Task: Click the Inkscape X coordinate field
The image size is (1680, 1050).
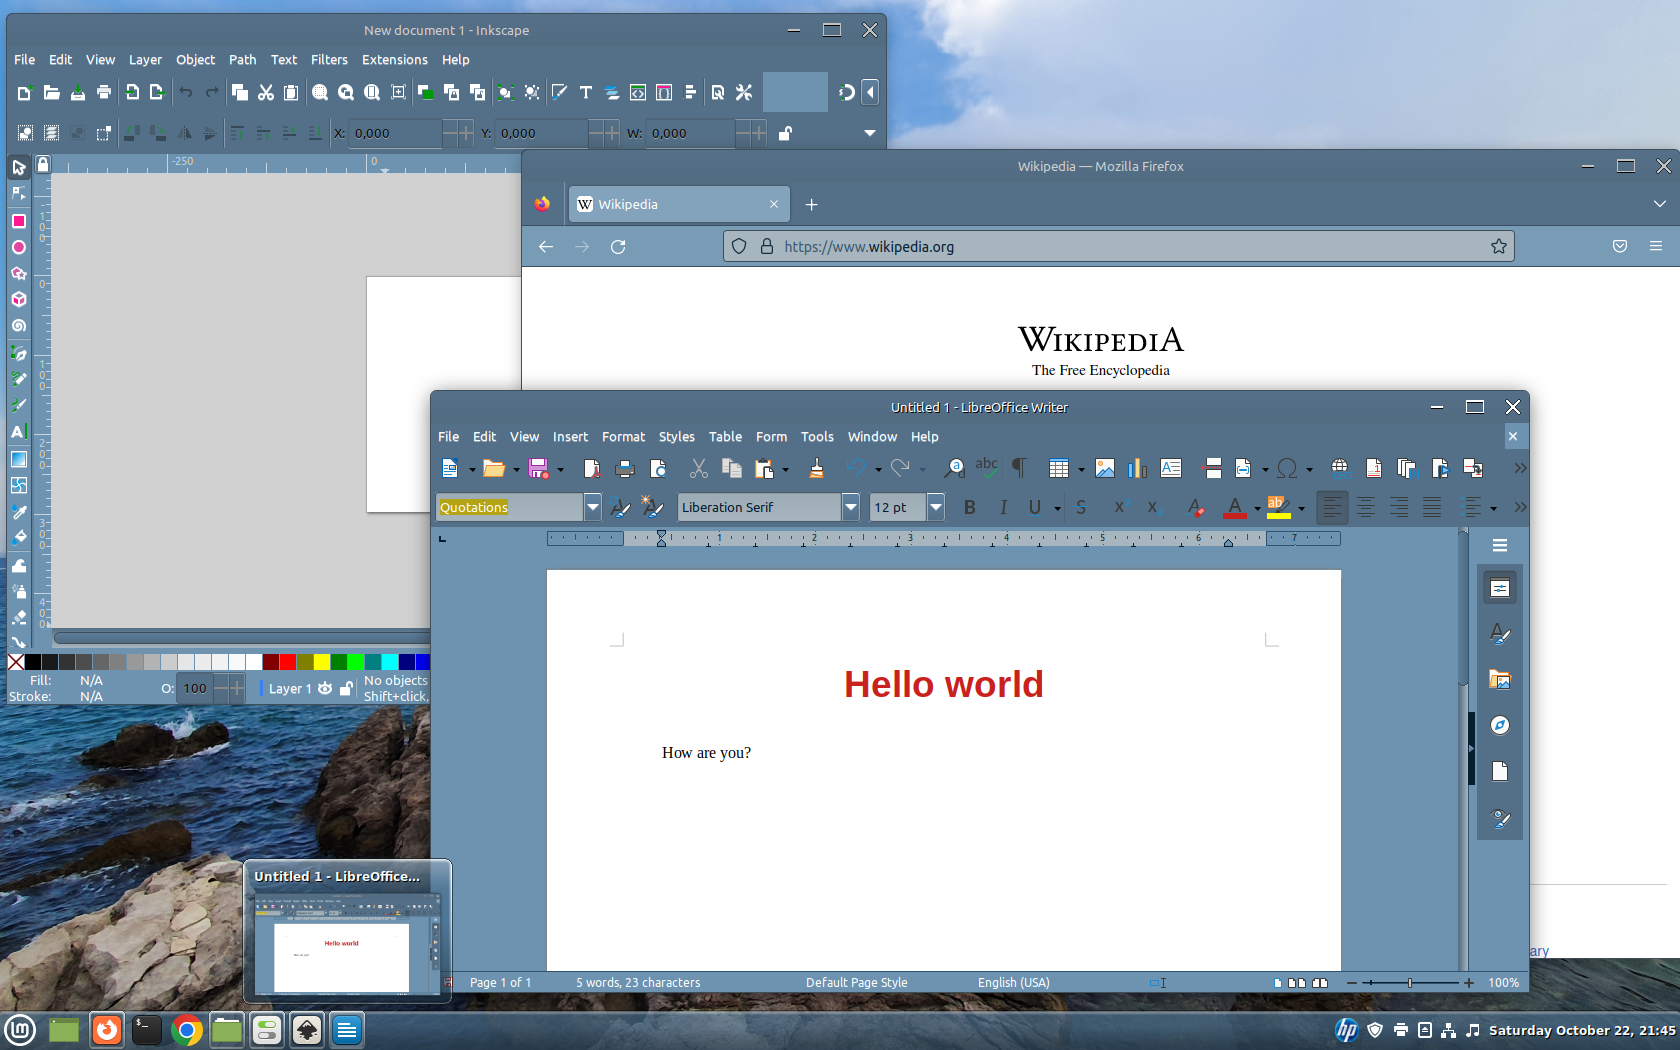Action: 395,133
